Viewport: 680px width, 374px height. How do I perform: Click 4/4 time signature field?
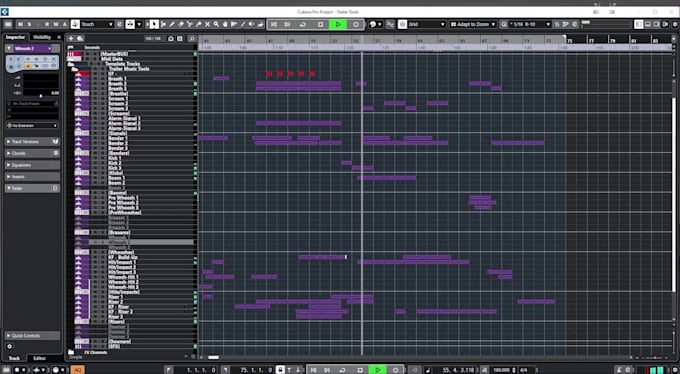tap(523, 370)
